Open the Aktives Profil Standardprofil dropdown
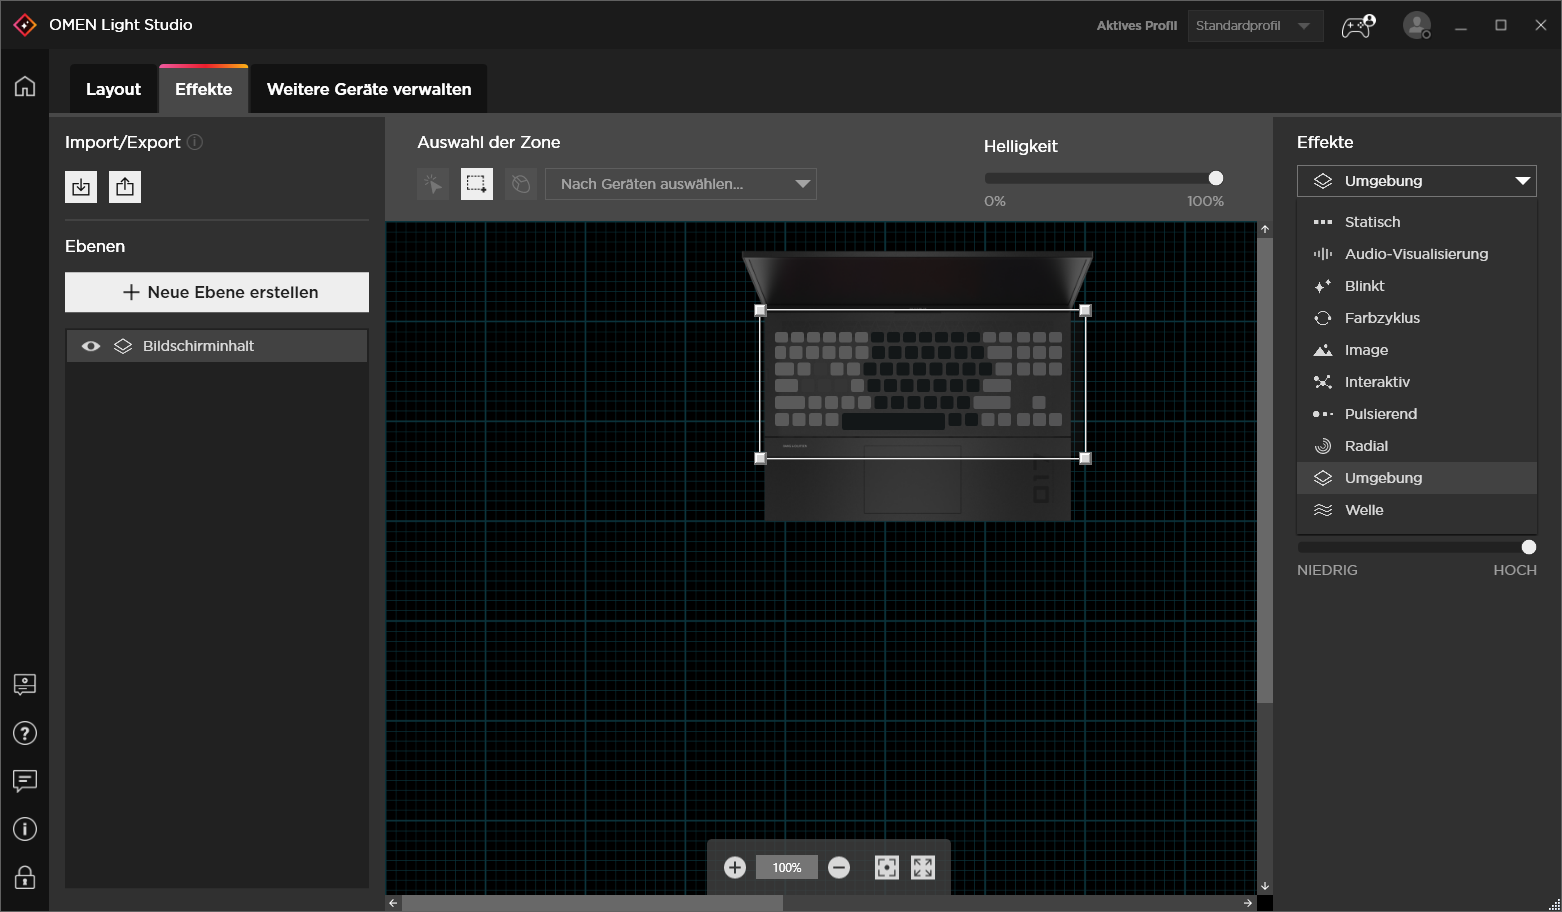The width and height of the screenshot is (1562, 912). coord(1254,26)
